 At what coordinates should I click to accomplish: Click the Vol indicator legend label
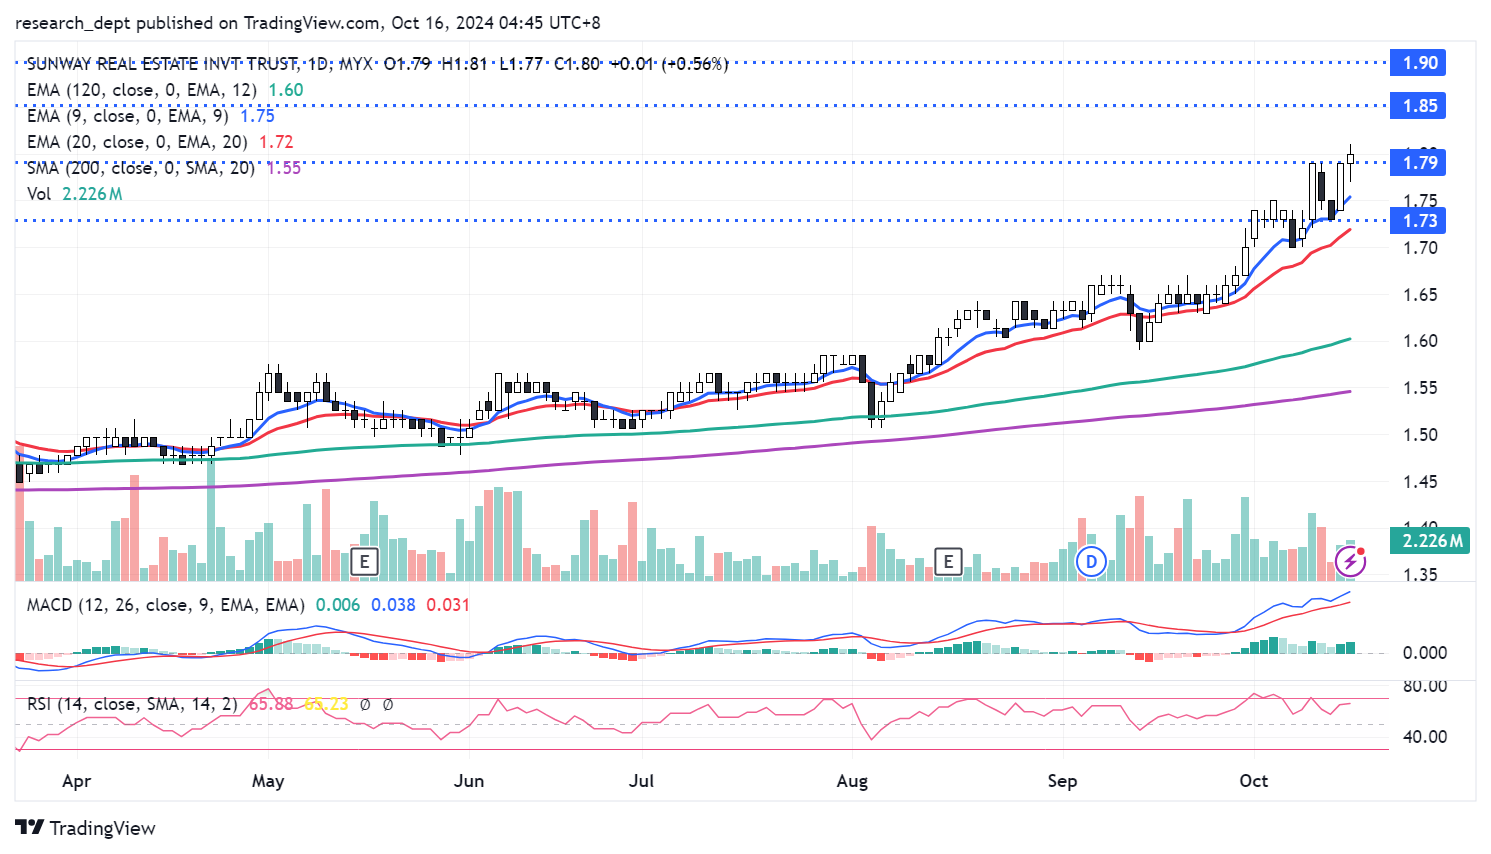click(x=39, y=194)
